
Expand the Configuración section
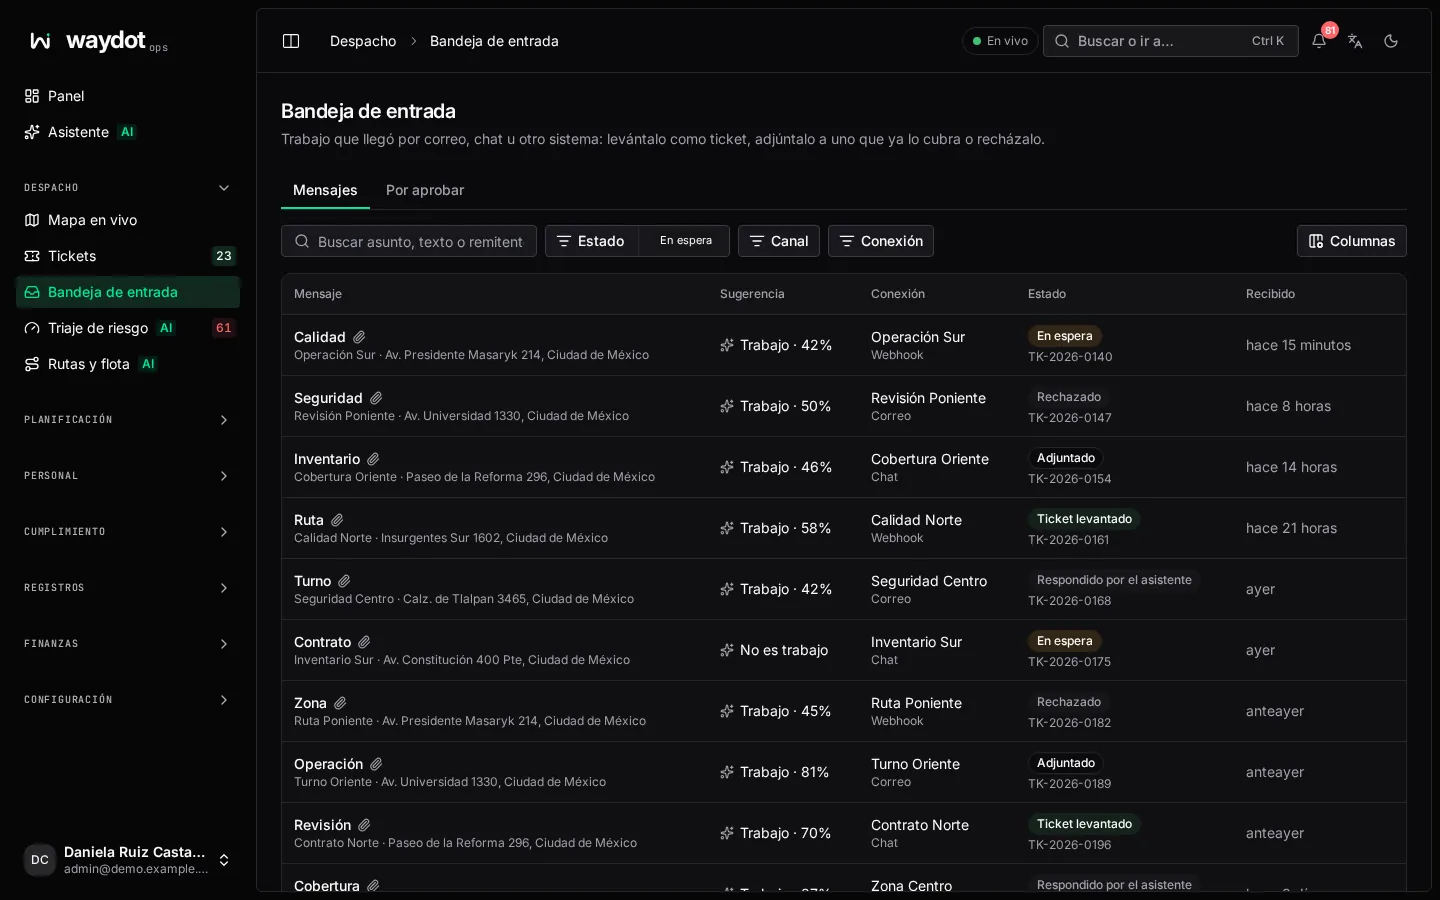click(x=128, y=700)
